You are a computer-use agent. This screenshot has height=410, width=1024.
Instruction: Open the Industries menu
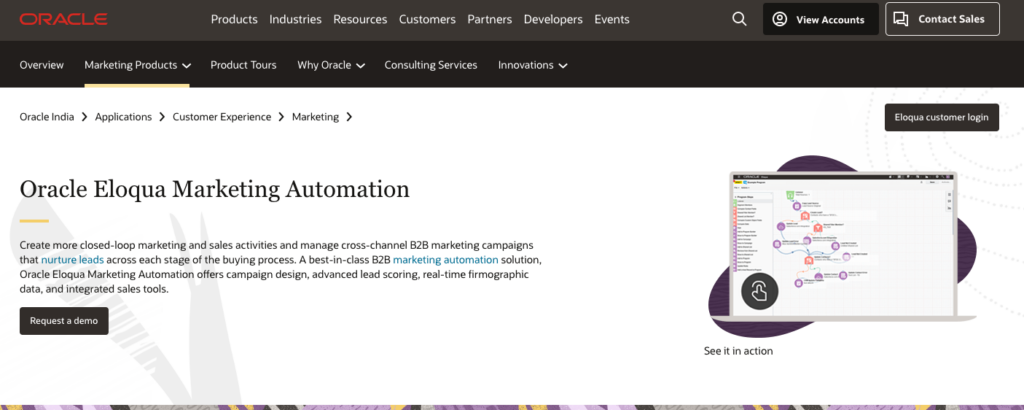[295, 20]
